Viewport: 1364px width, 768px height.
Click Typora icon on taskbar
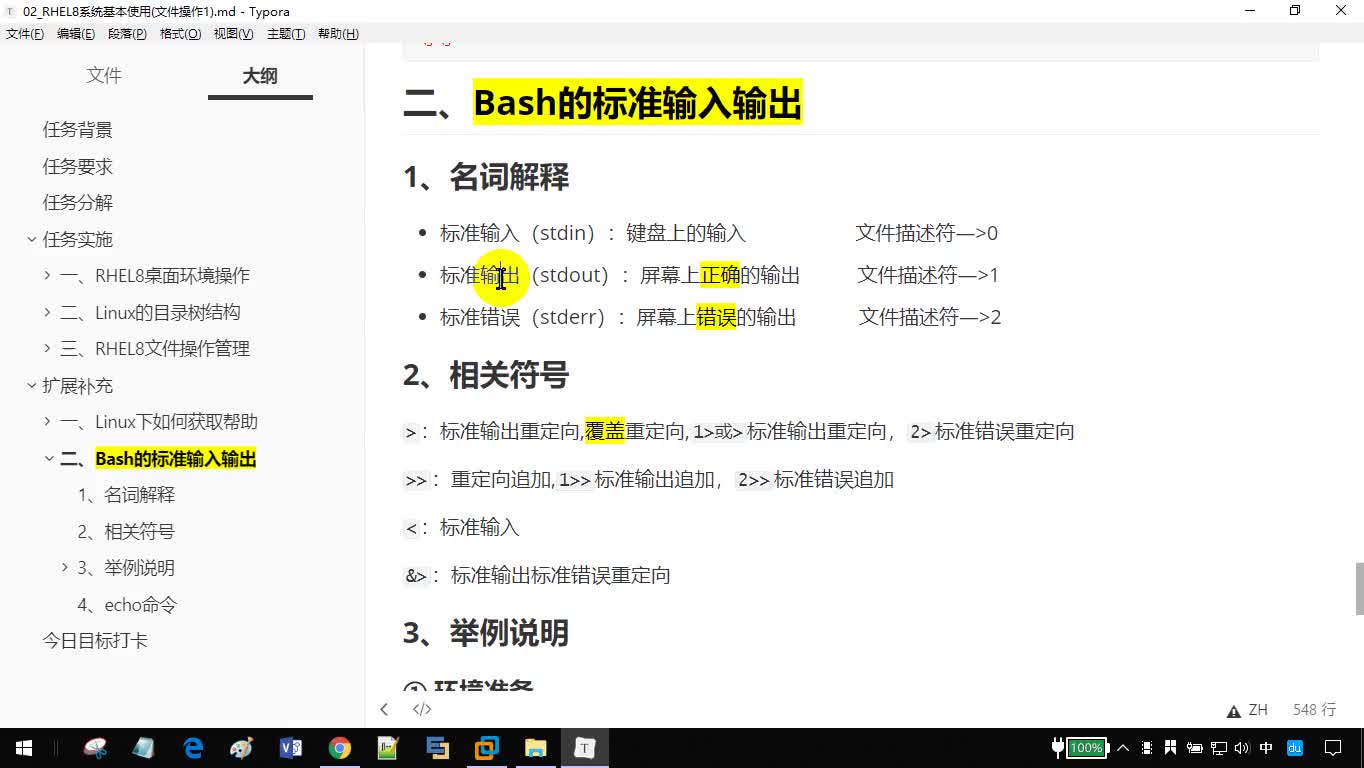(585, 748)
